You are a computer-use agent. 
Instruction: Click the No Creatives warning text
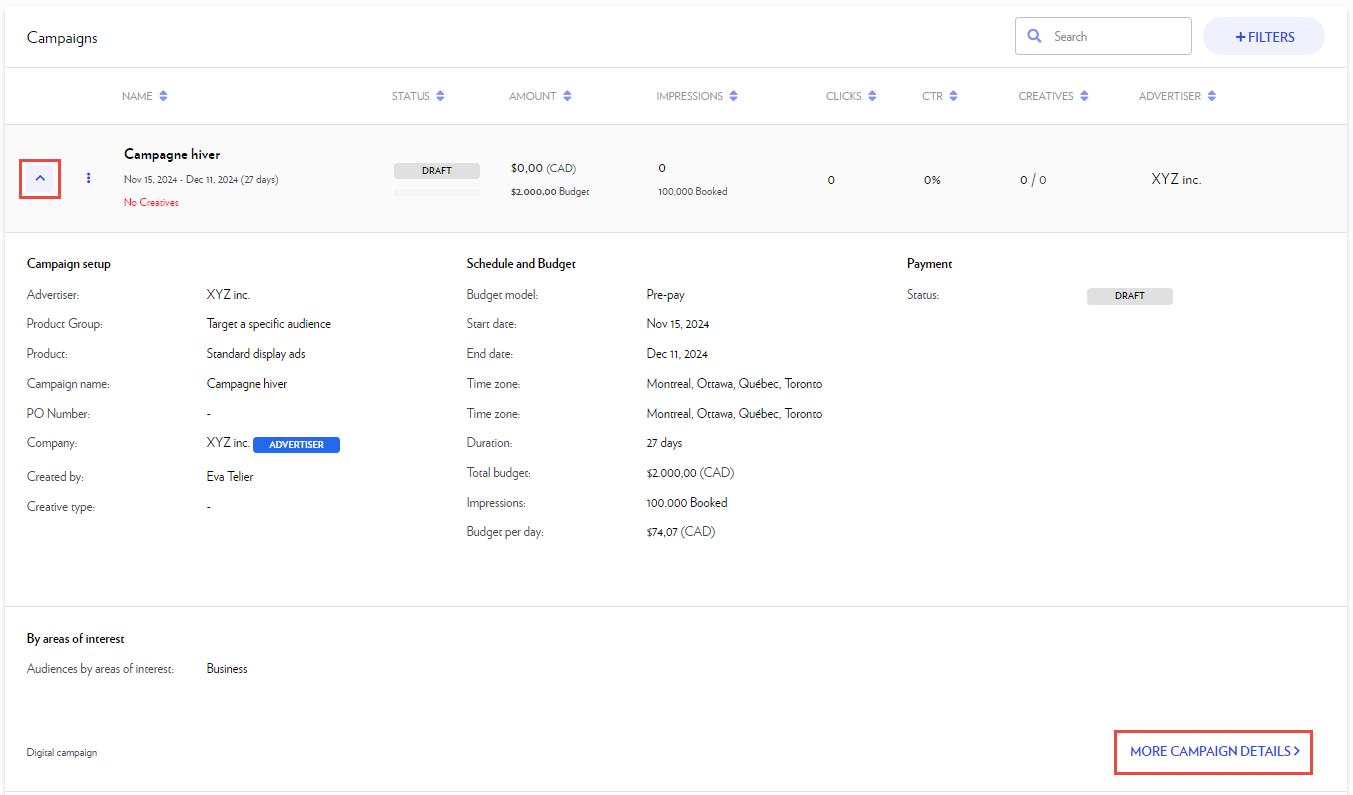[151, 202]
